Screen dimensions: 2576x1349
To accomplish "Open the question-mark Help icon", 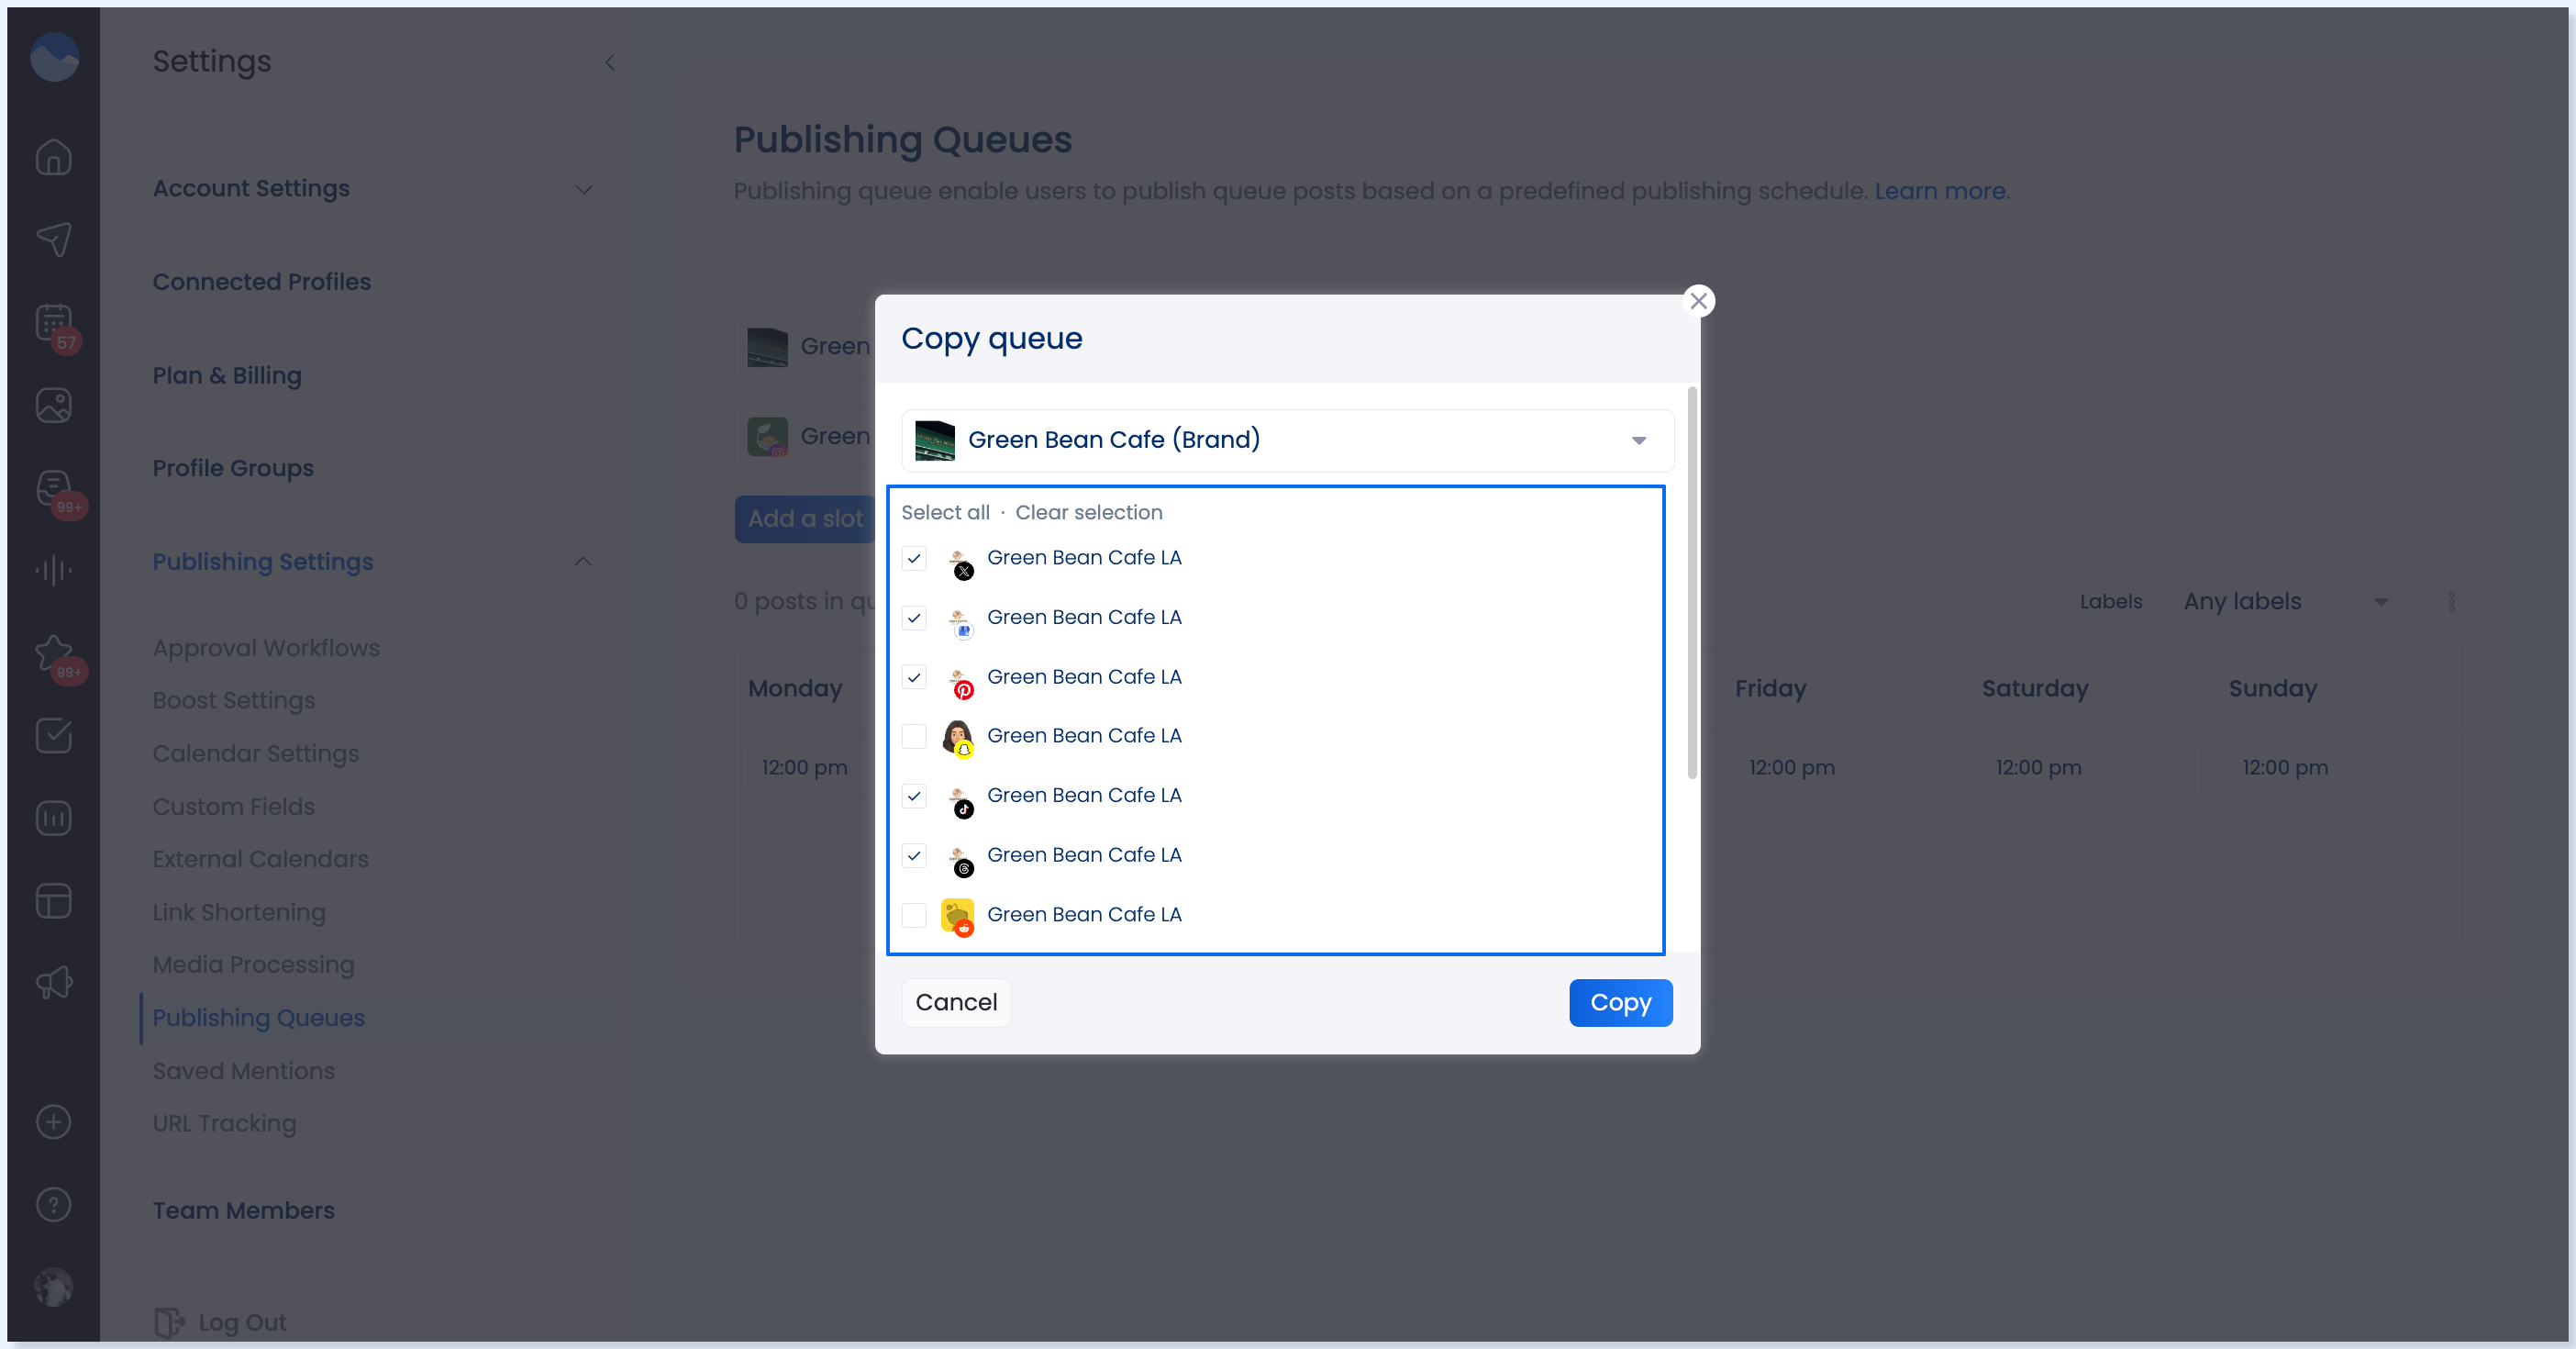I will (x=53, y=1205).
